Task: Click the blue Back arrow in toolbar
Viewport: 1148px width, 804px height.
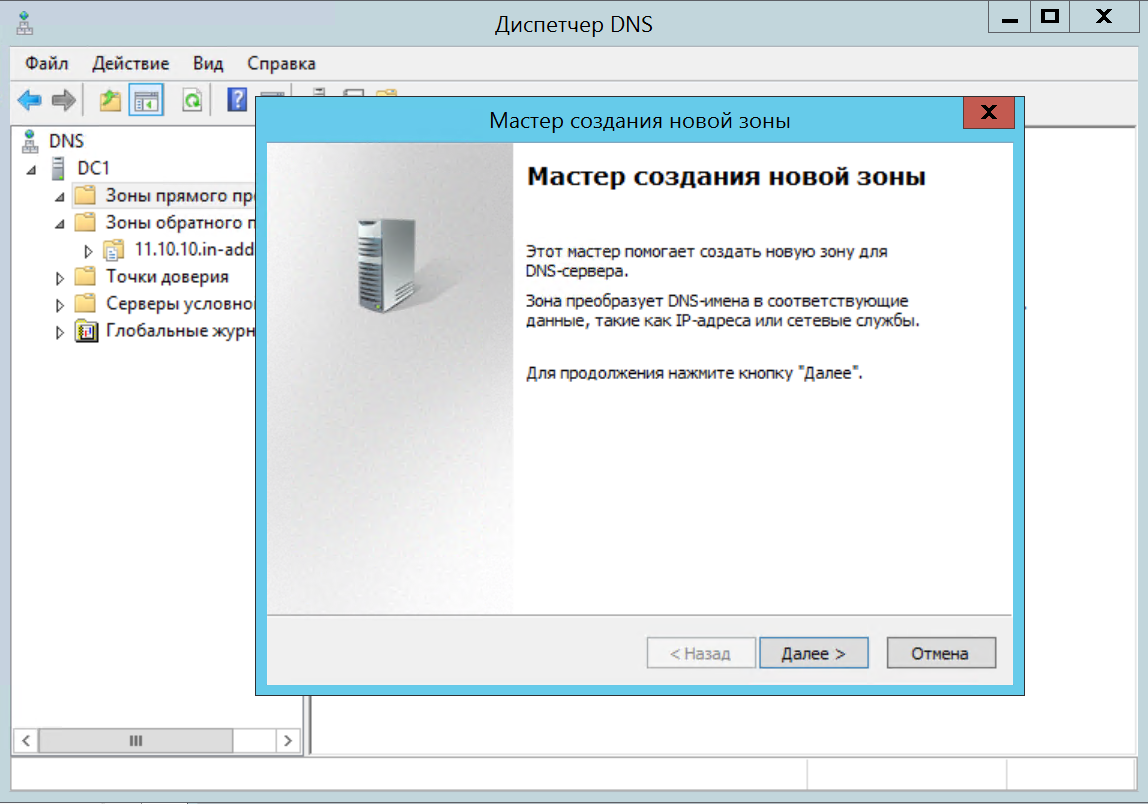Action: point(29,100)
